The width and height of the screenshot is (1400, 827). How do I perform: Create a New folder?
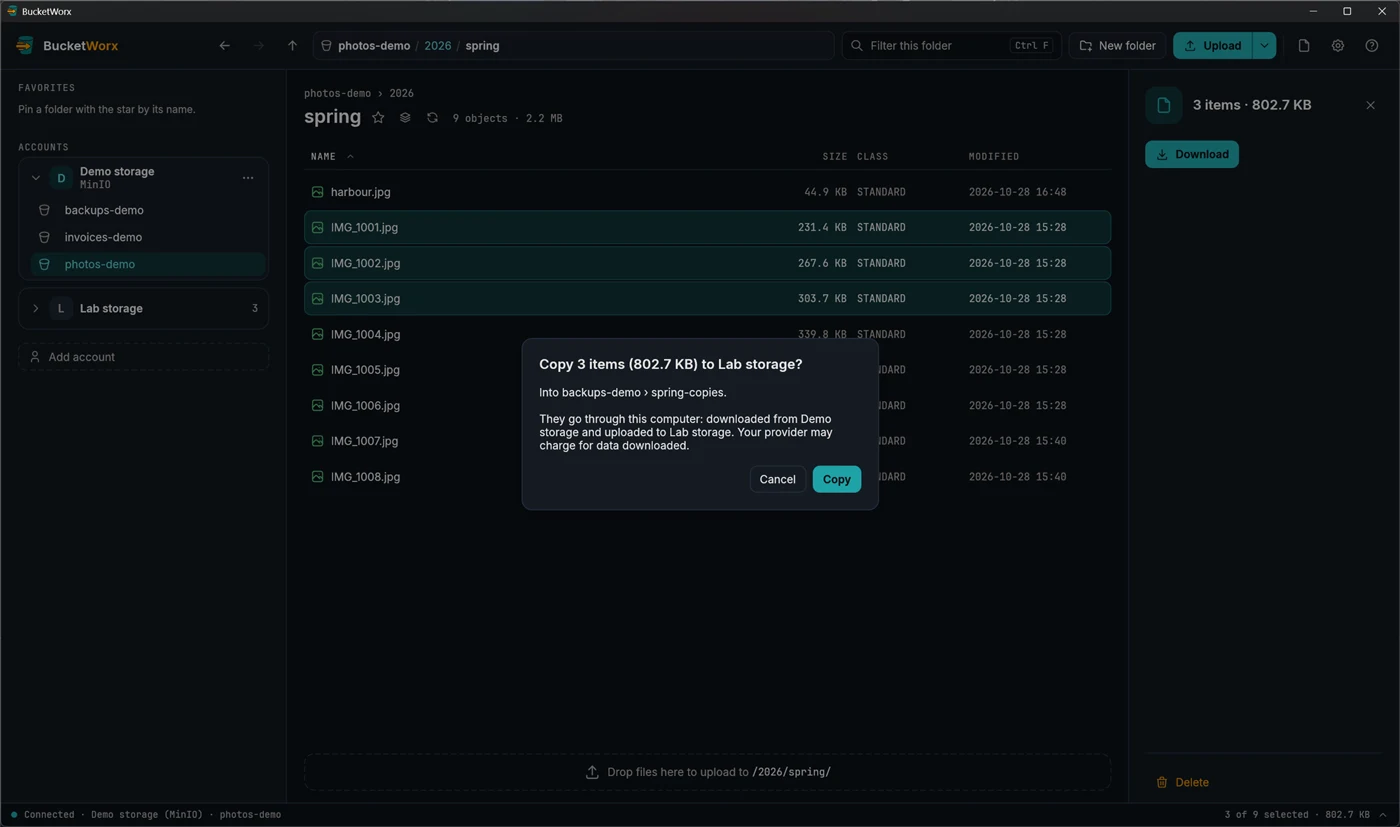pyautogui.click(x=1118, y=46)
